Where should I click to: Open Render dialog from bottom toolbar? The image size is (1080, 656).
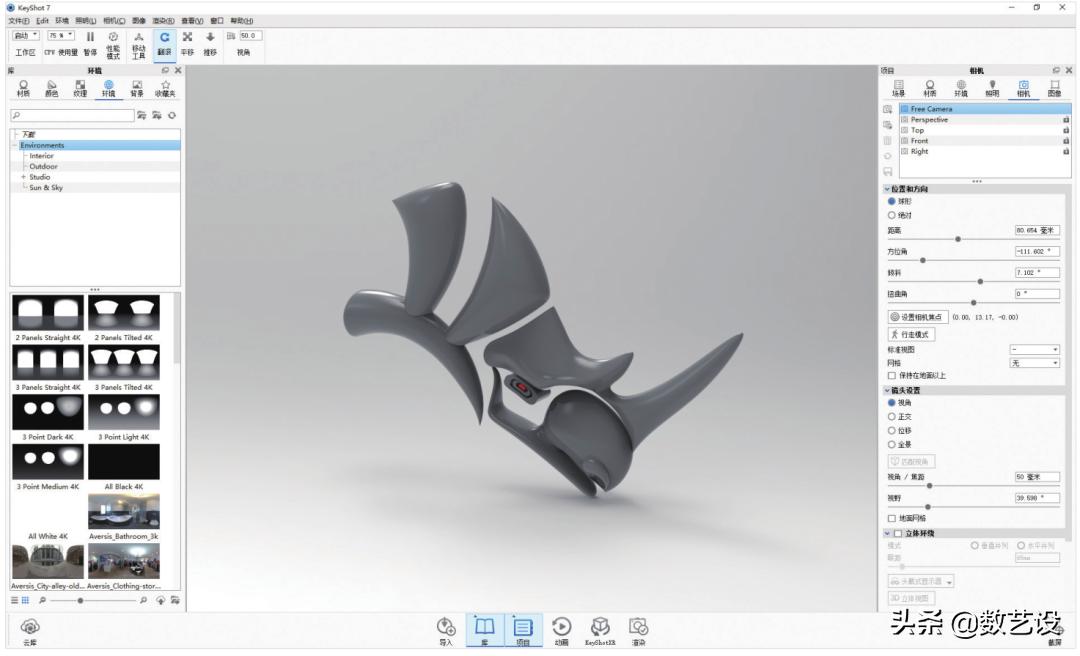[x=638, y=631]
